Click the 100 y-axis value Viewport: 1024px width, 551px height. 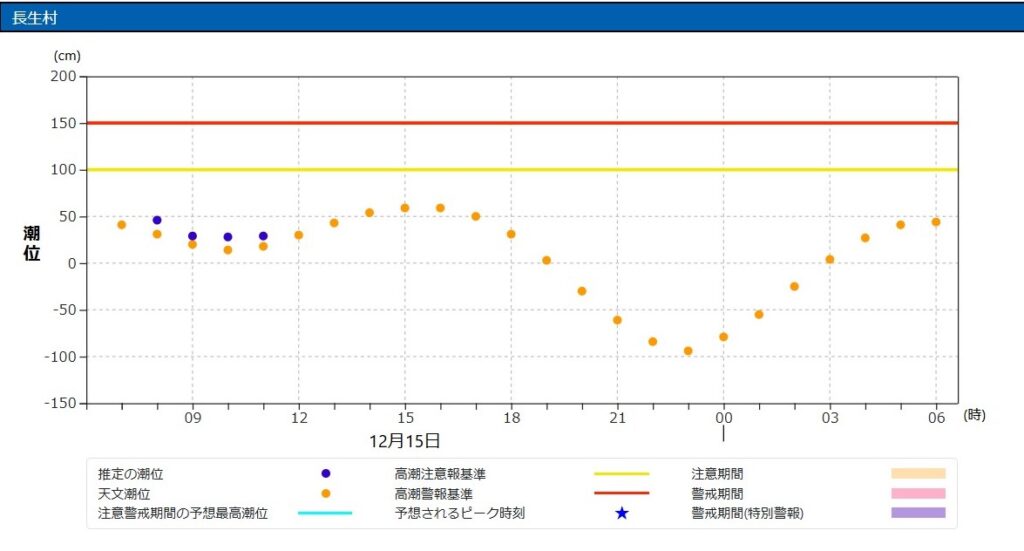(63, 170)
